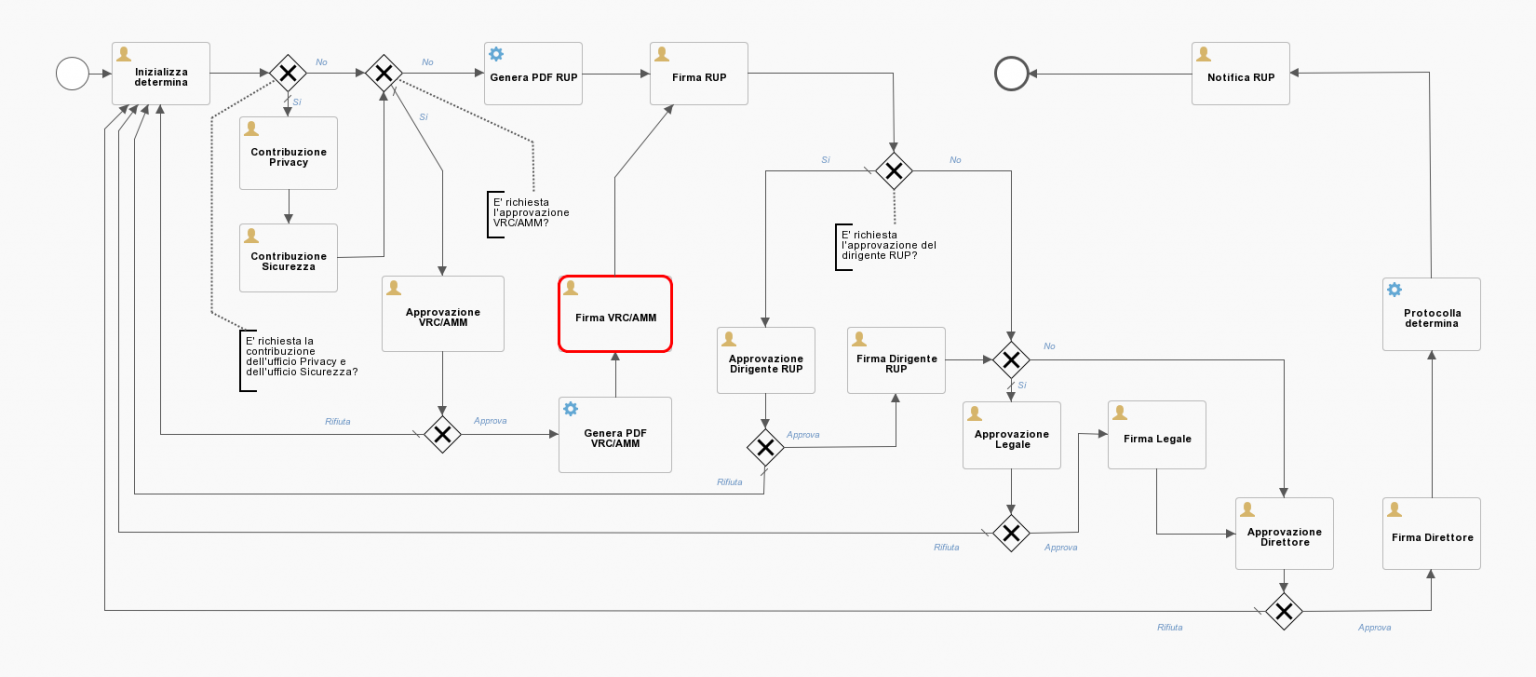Viewport: 1536px width, 677px height.
Task: Click gear icon in Protocolla determina task
Action: point(1395,289)
